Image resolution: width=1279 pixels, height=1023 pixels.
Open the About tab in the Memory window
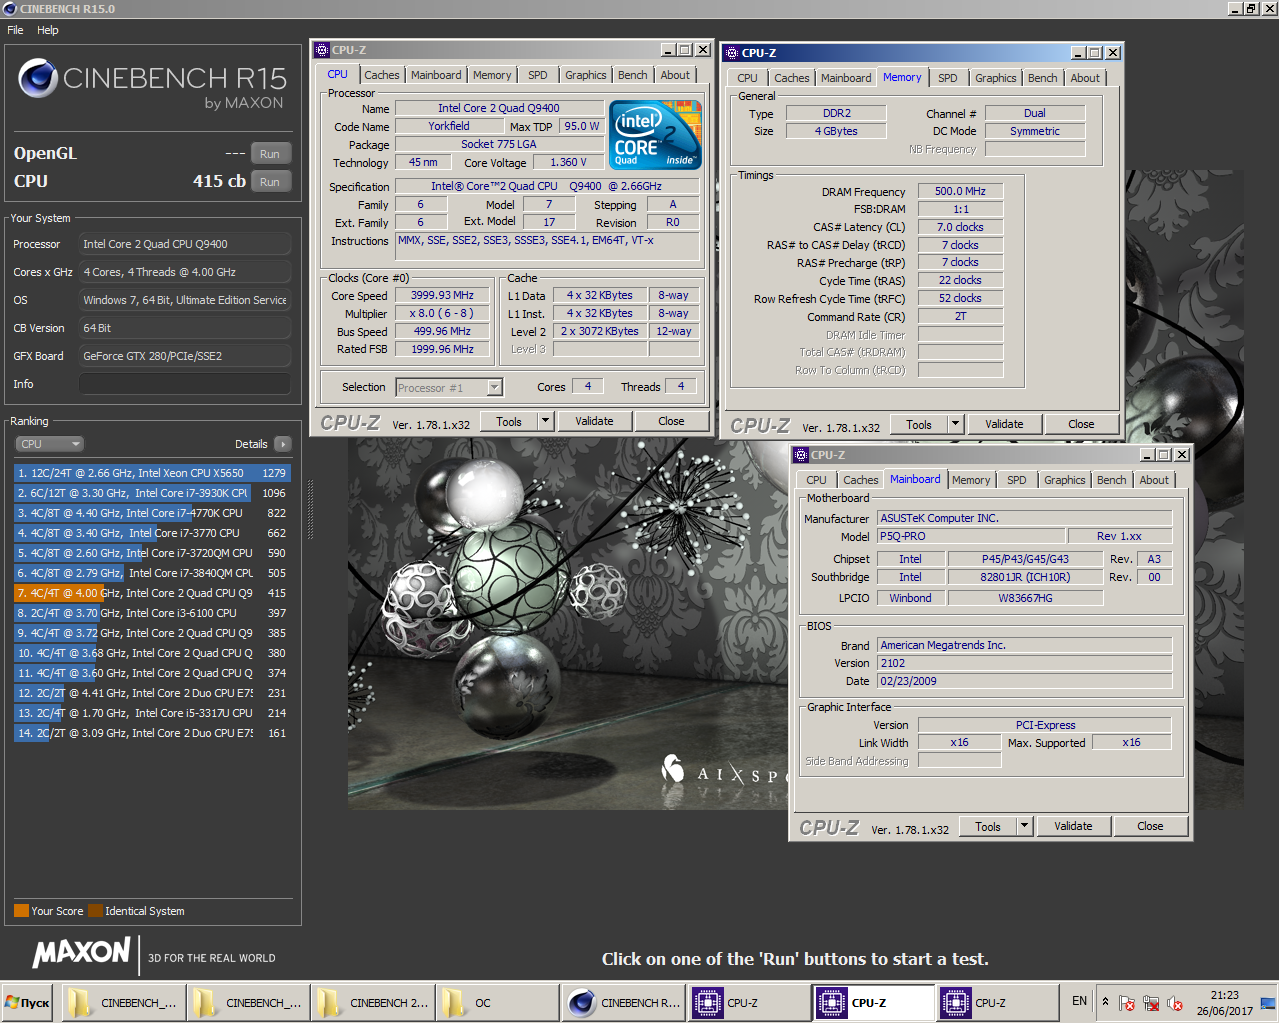click(x=1085, y=78)
